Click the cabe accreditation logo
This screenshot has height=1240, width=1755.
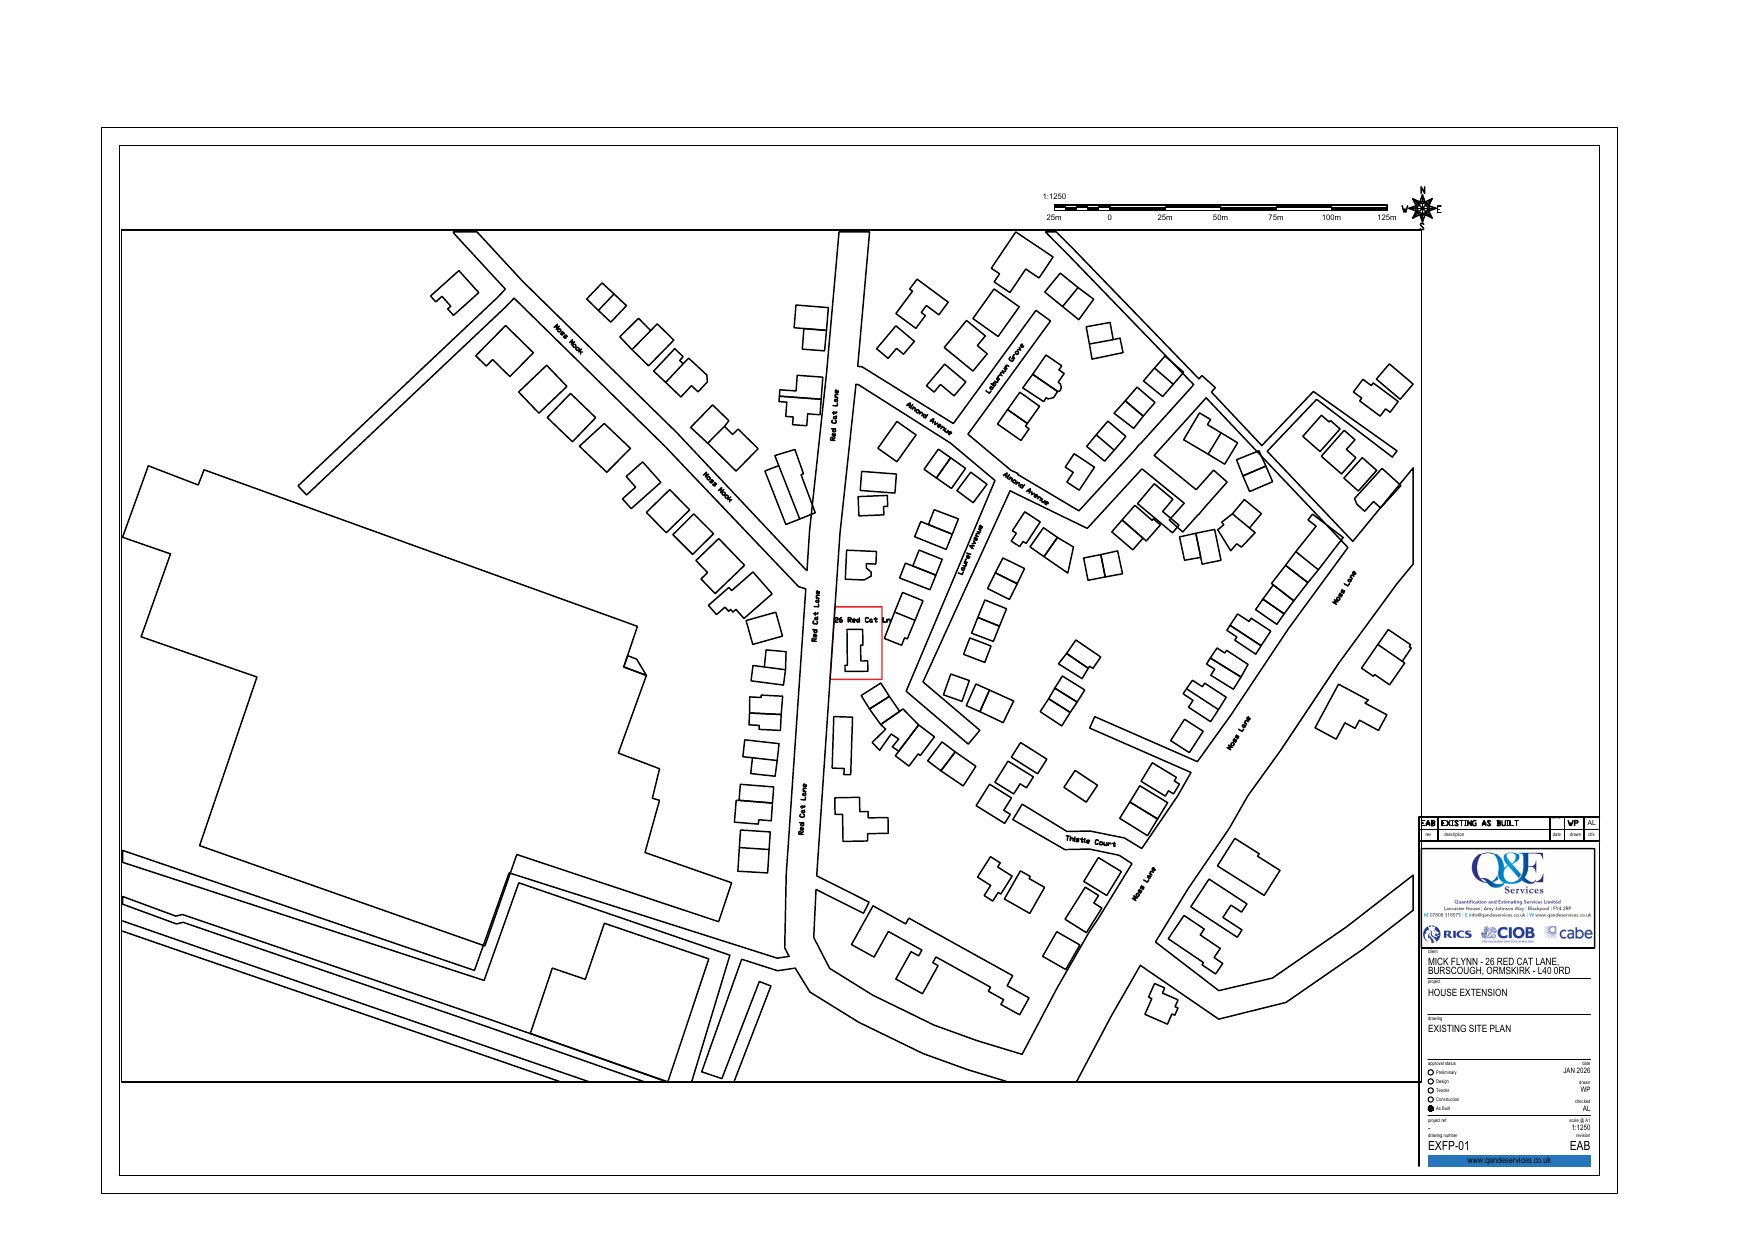pyautogui.click(x=1568, y=933)
